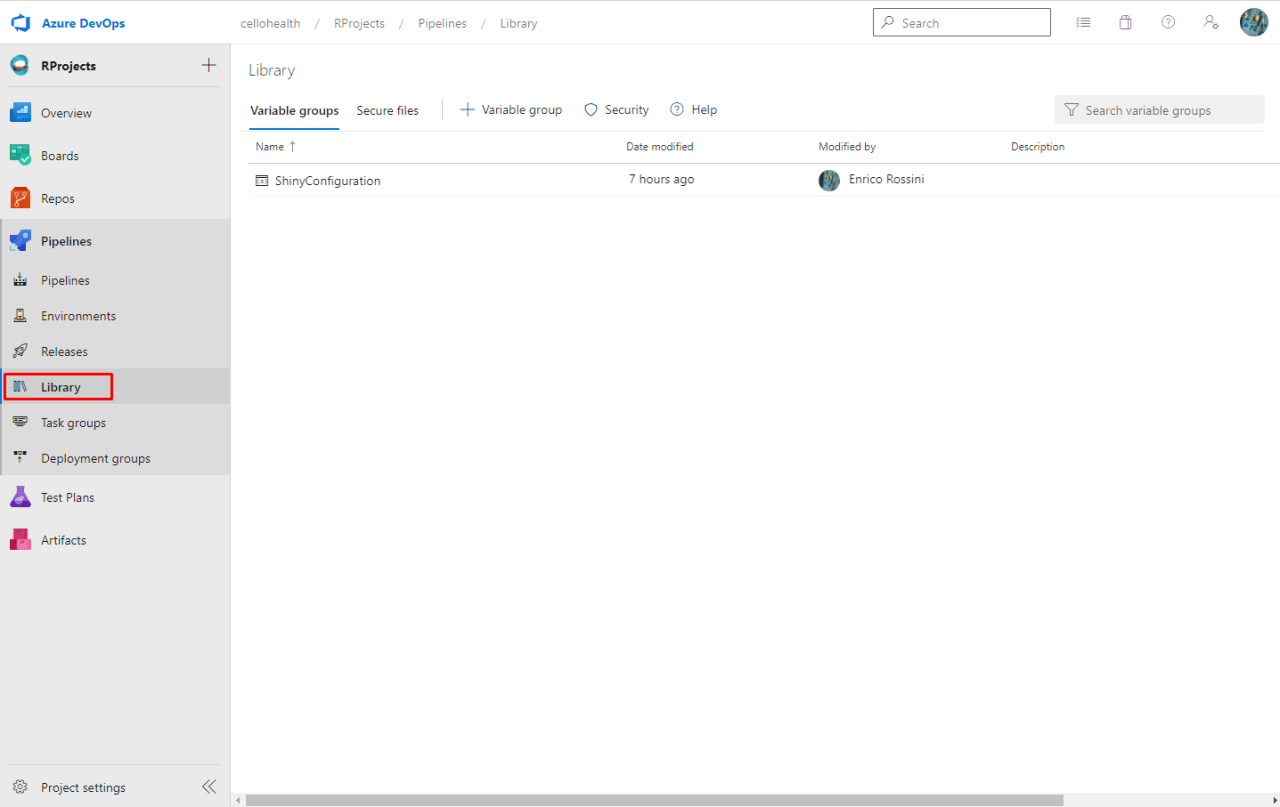Create a new Variable group

pos(511,109)
